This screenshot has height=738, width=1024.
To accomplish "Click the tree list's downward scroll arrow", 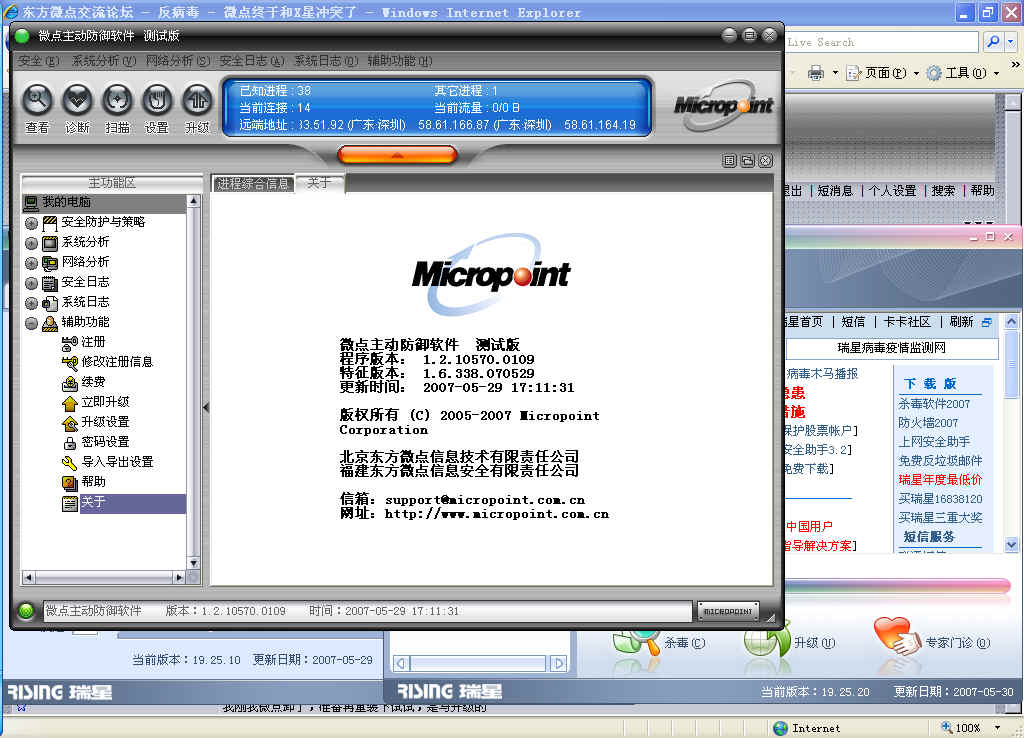I will [193, 563].
